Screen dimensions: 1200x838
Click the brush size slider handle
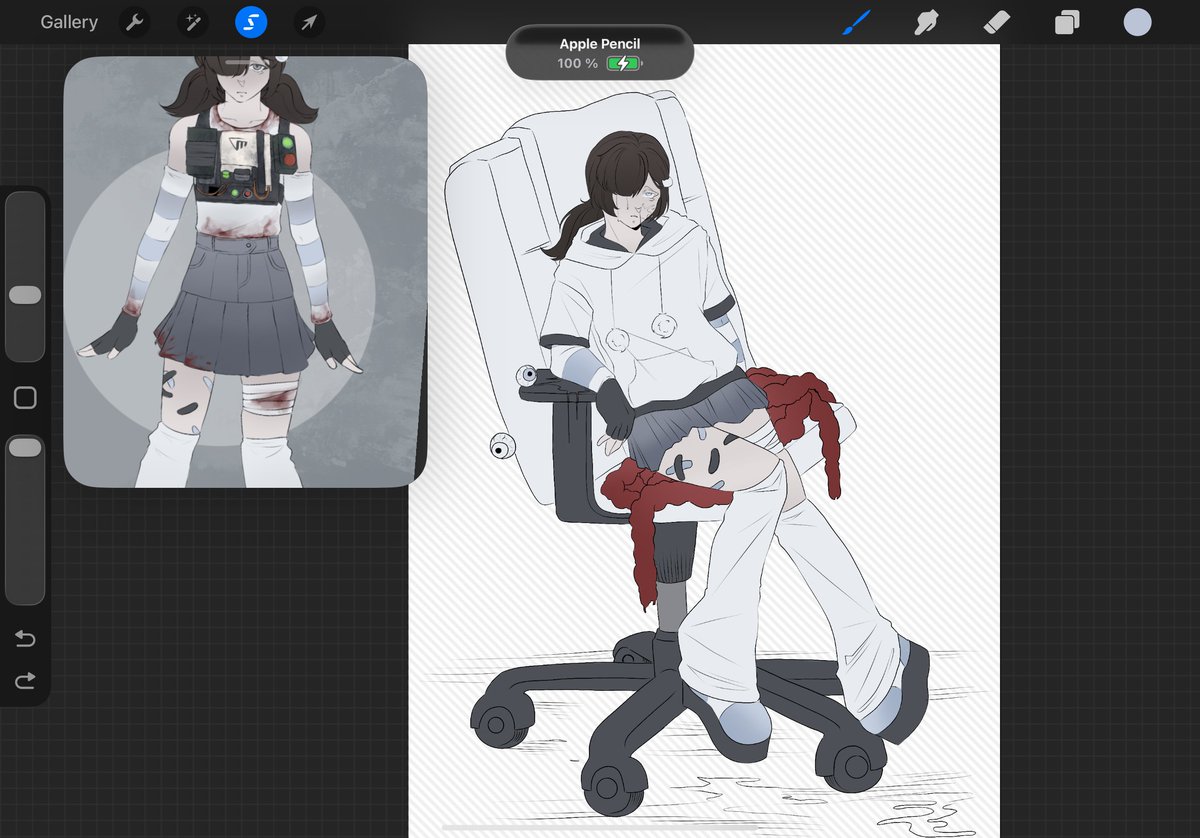click(x=25, y=295)
